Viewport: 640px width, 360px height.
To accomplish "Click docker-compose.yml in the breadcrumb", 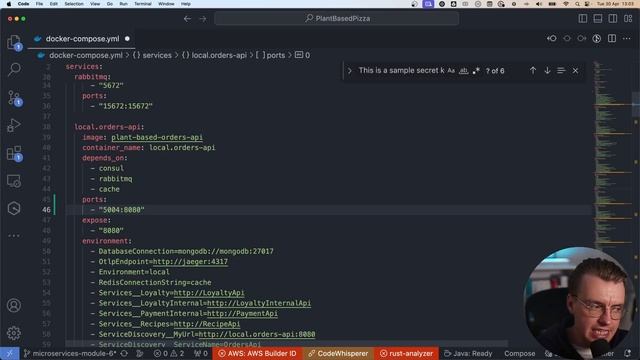I will (86, 55).
